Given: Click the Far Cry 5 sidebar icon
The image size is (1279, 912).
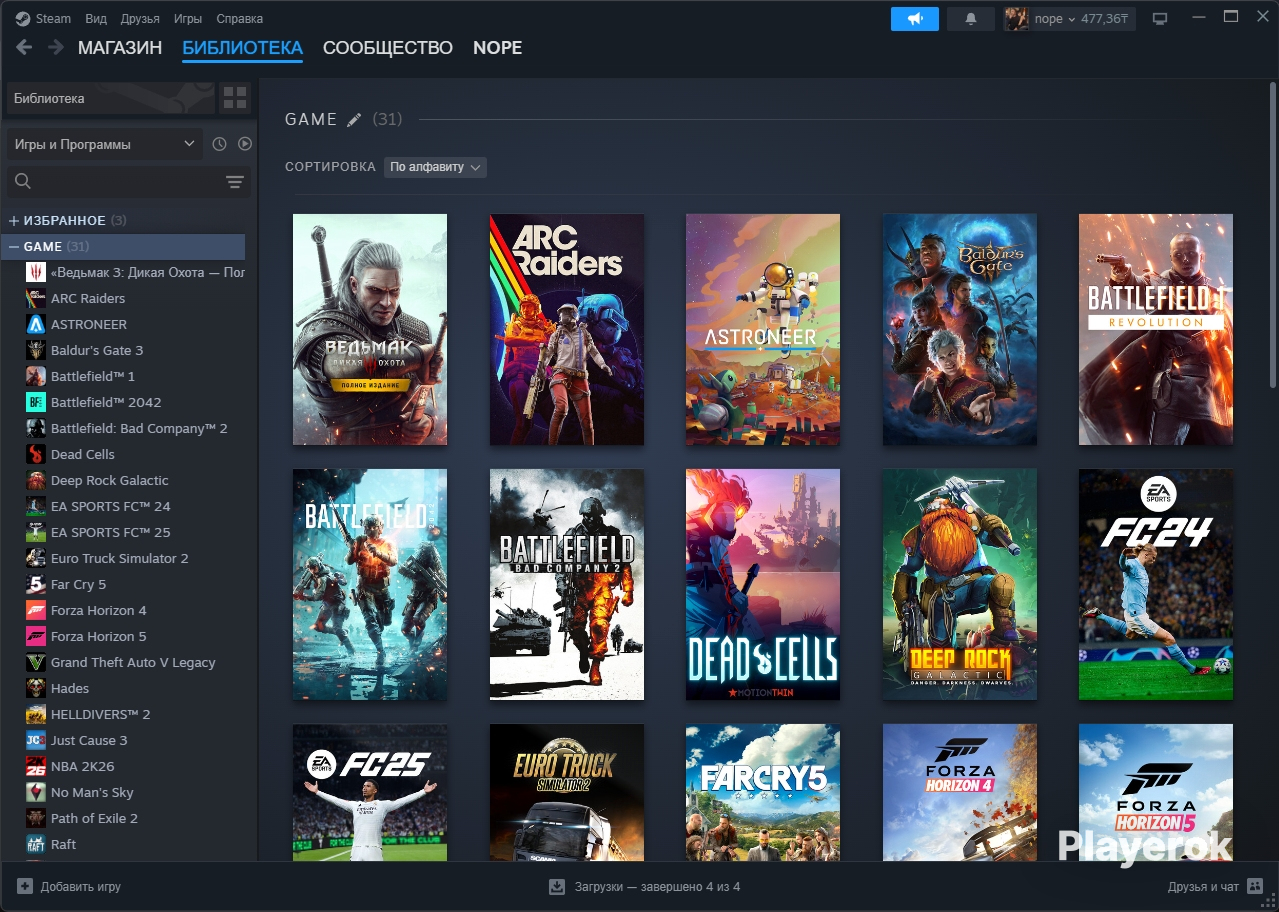Looking at the screenshot, I should pyautogui.click(x=35, y=584).
